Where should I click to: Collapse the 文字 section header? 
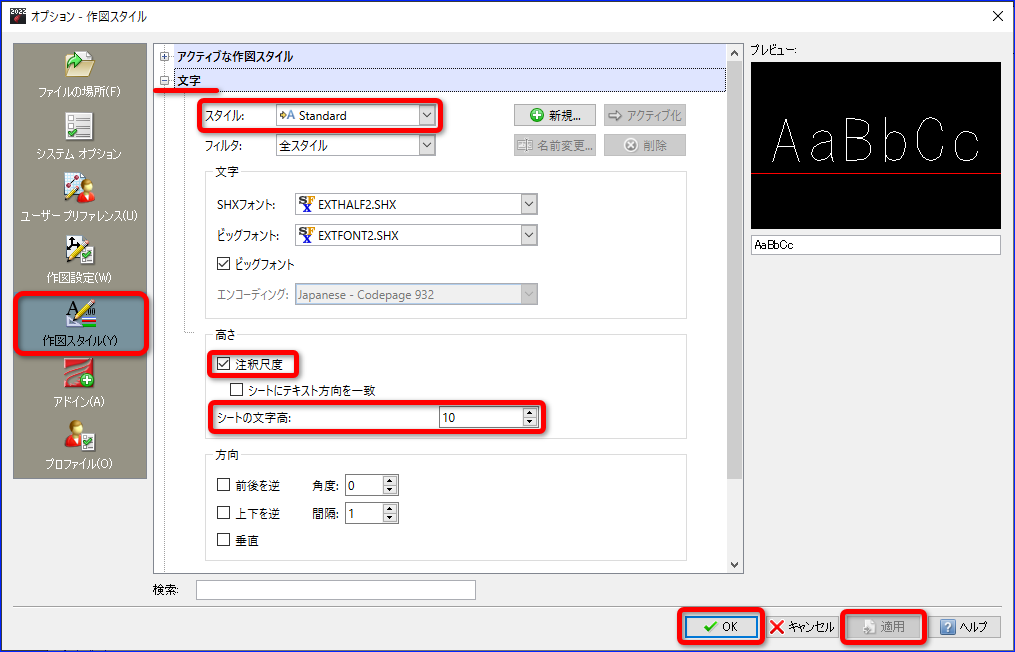tap(165, 80)
